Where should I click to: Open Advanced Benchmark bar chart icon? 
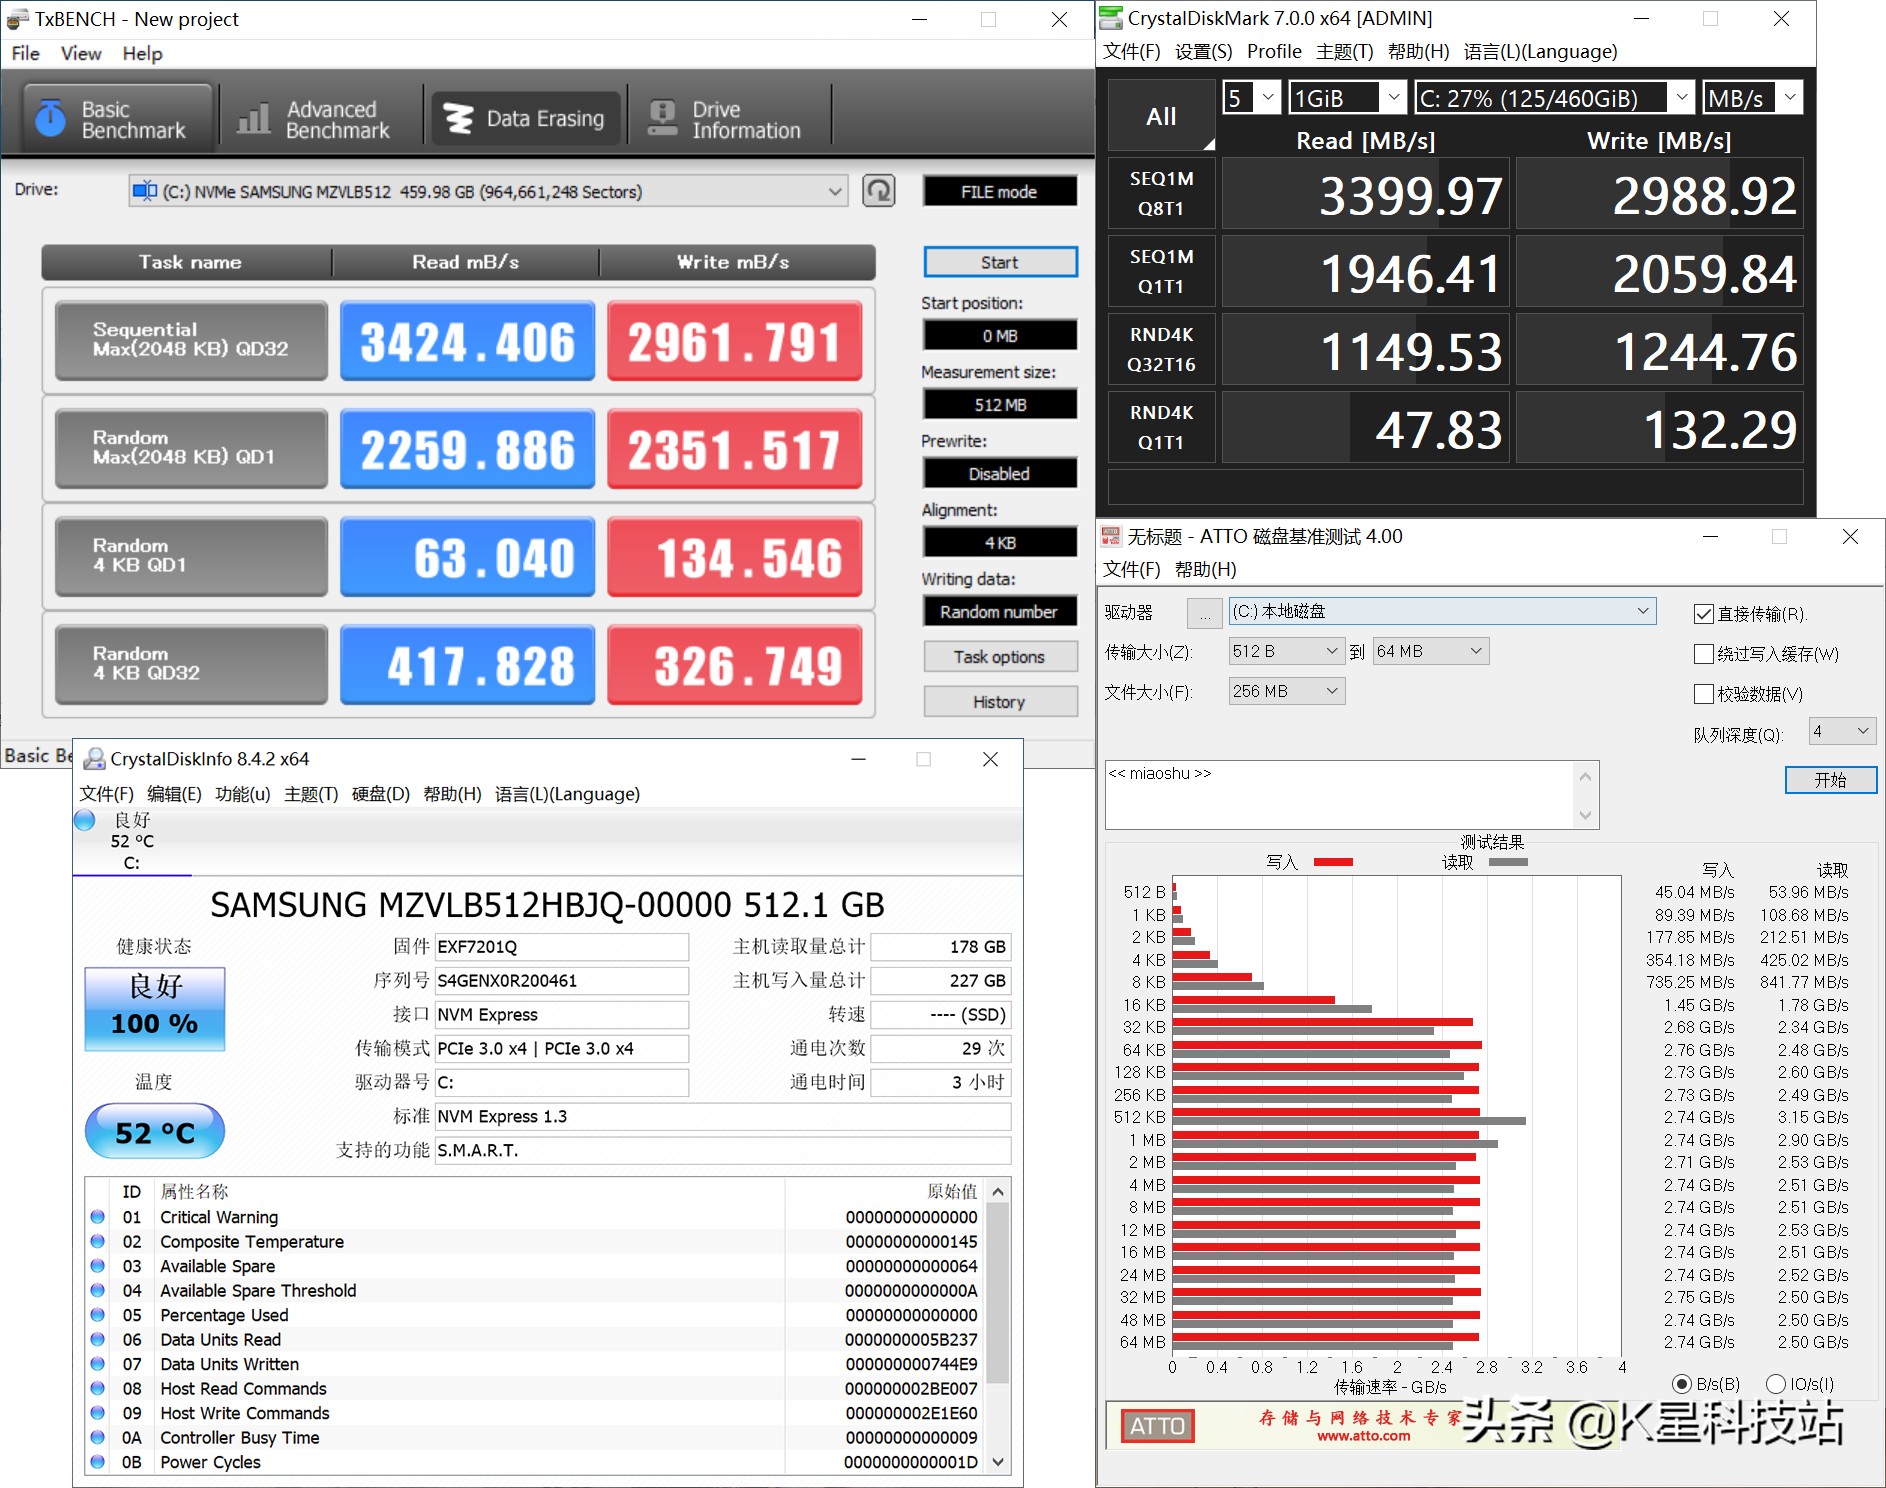(x=253, y=119)
